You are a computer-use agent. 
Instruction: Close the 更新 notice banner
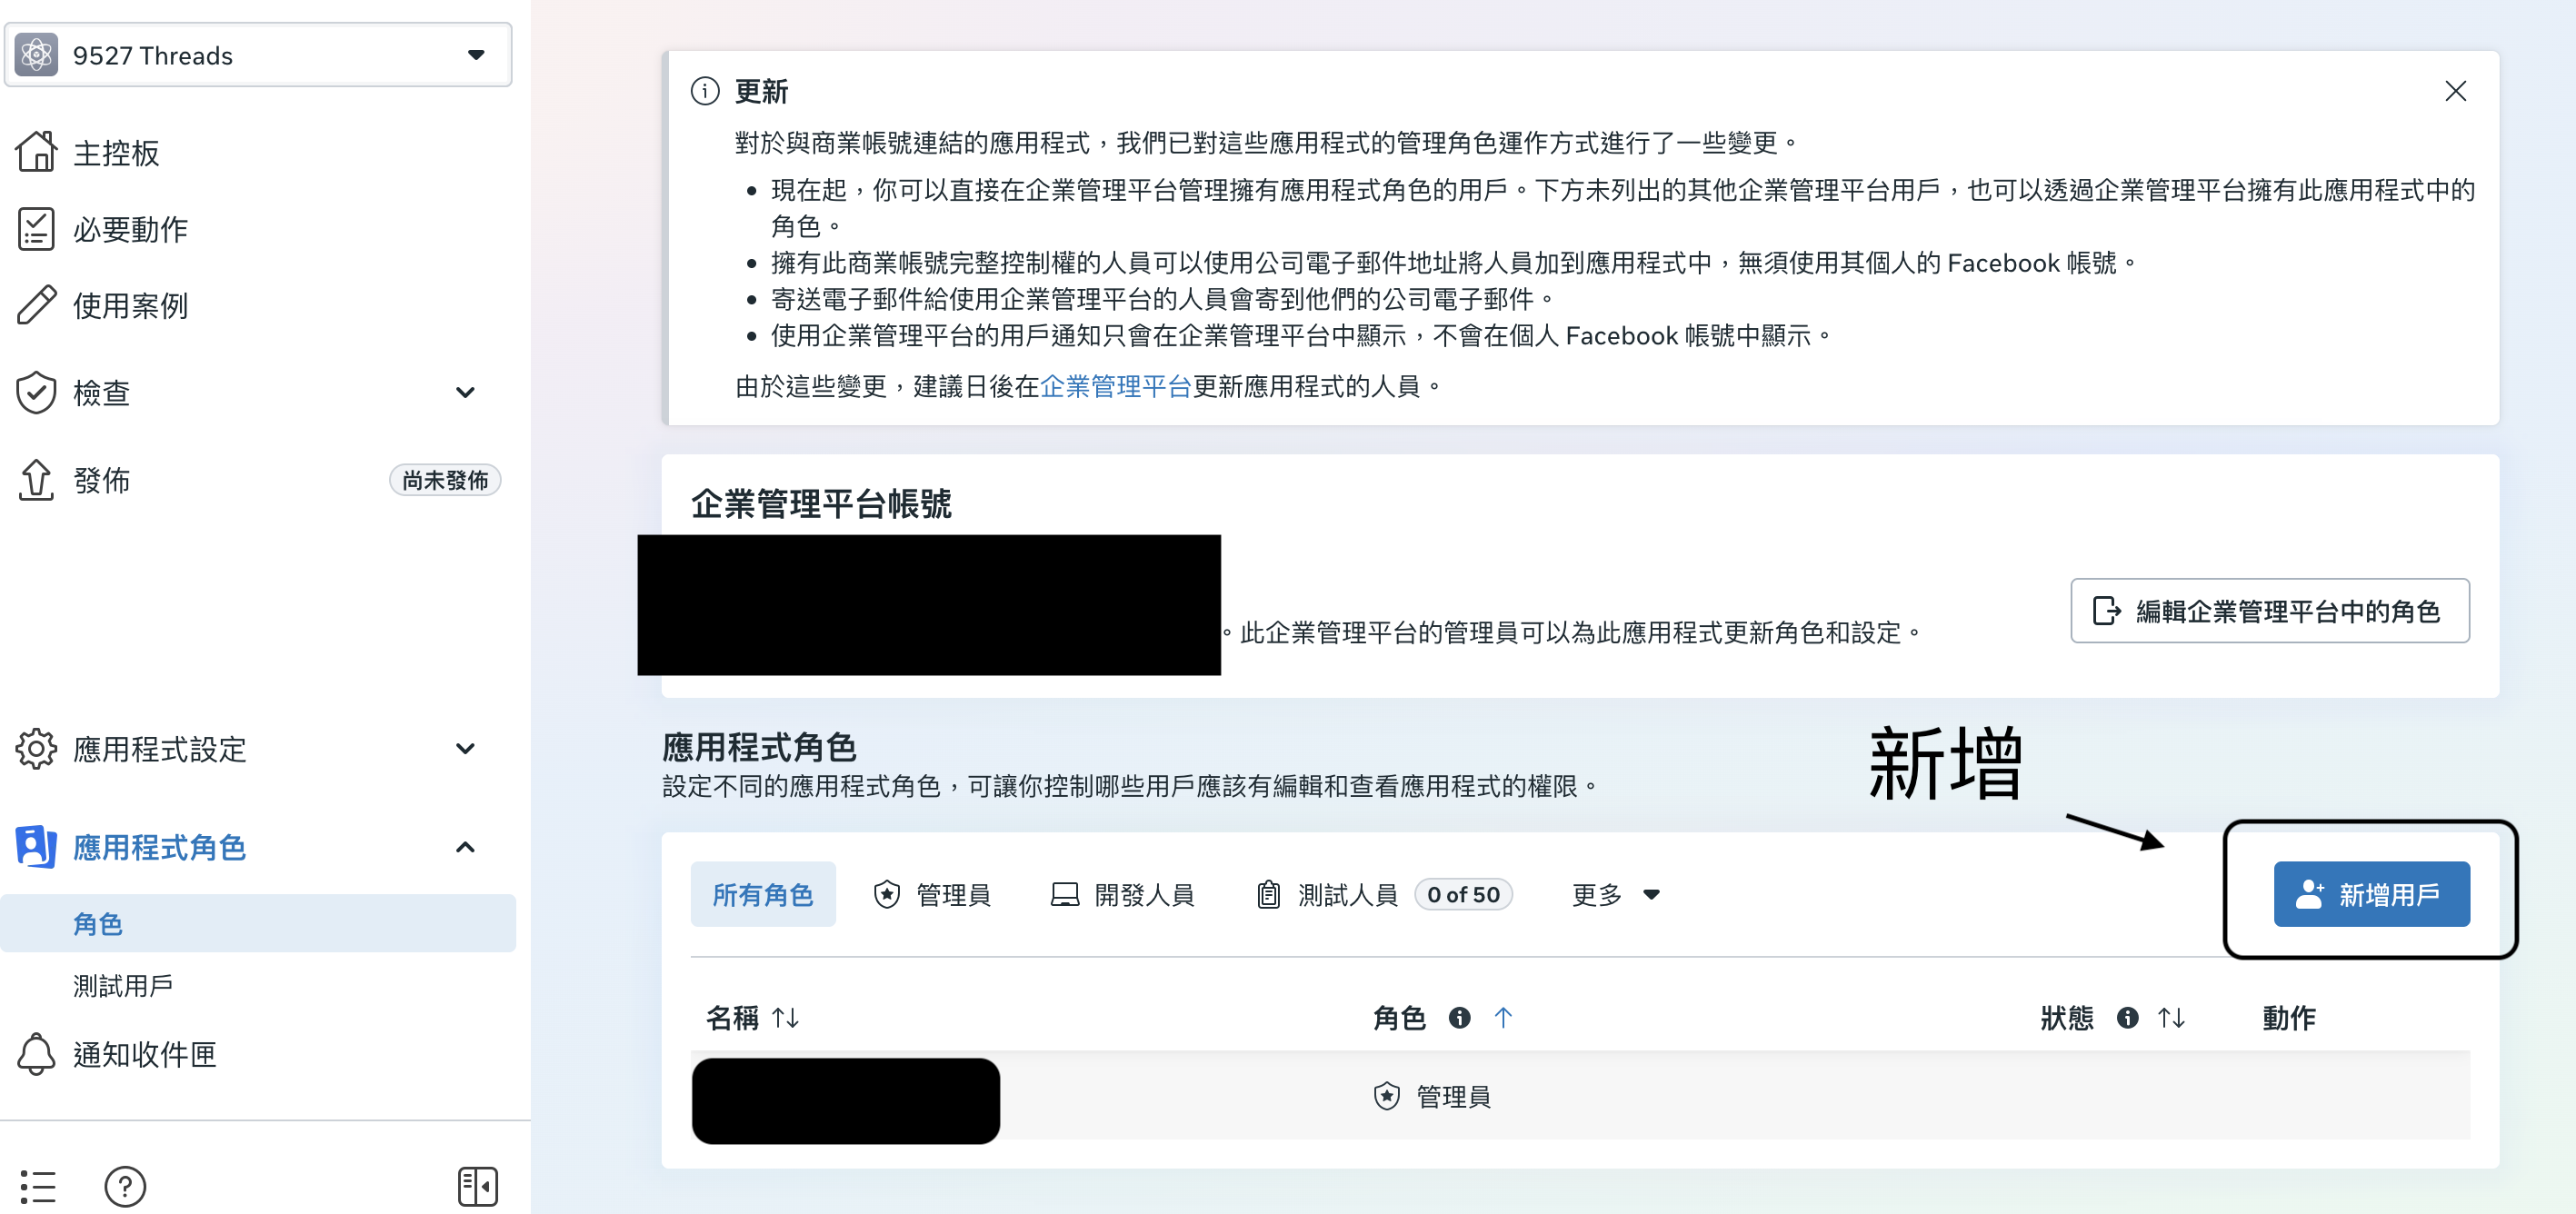click(x=2455, y=91)
